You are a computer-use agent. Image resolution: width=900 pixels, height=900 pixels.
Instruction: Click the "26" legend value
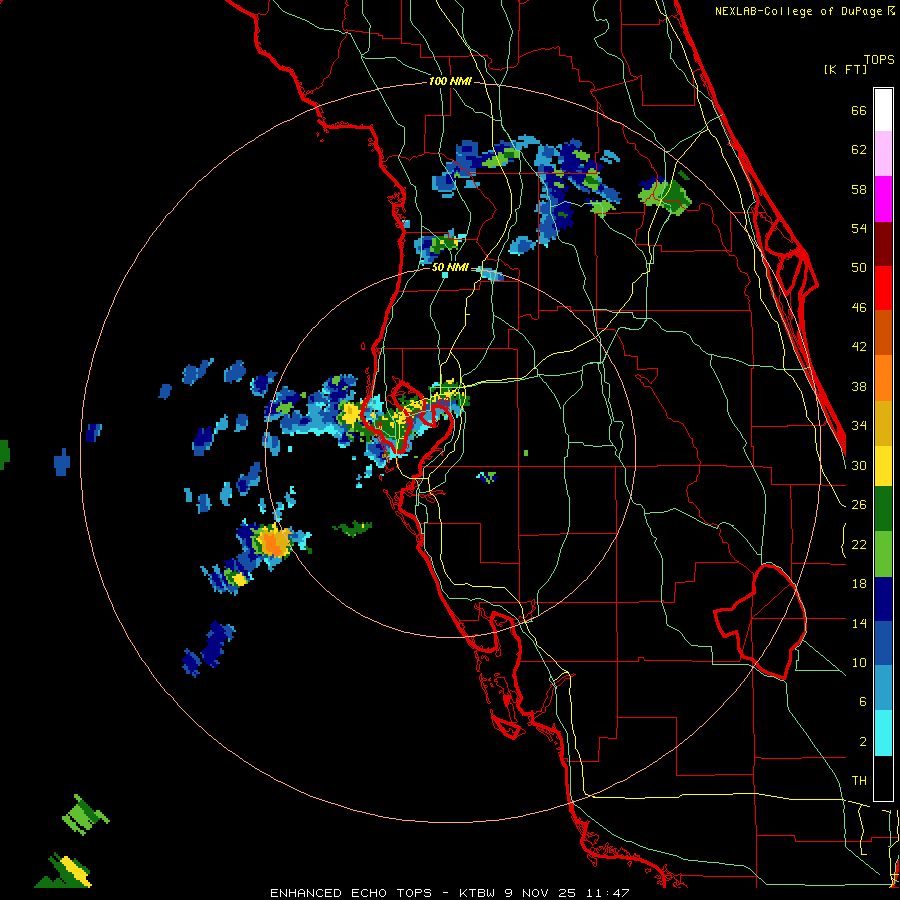coord(859,505)
